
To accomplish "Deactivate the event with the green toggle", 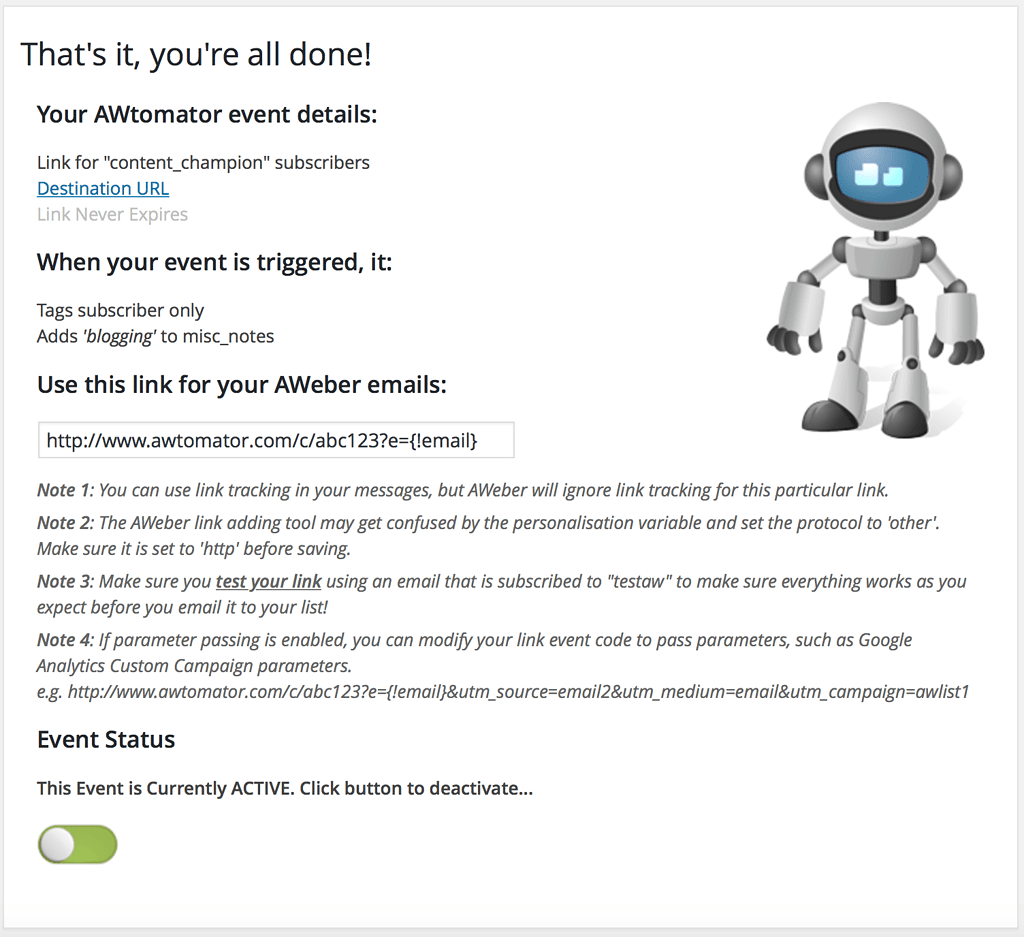I will point(78,844).
